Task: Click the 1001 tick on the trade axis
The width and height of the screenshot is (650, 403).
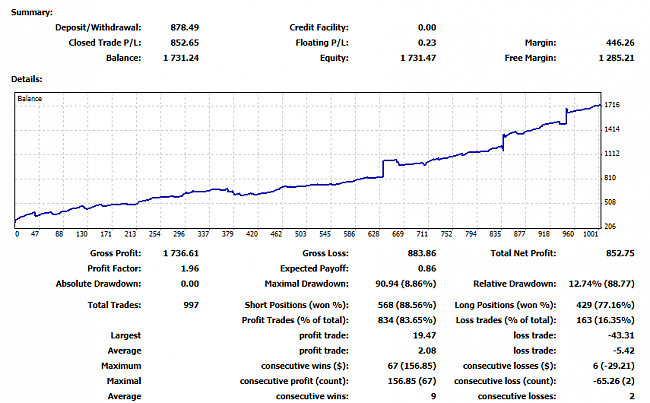Action: 591,234
